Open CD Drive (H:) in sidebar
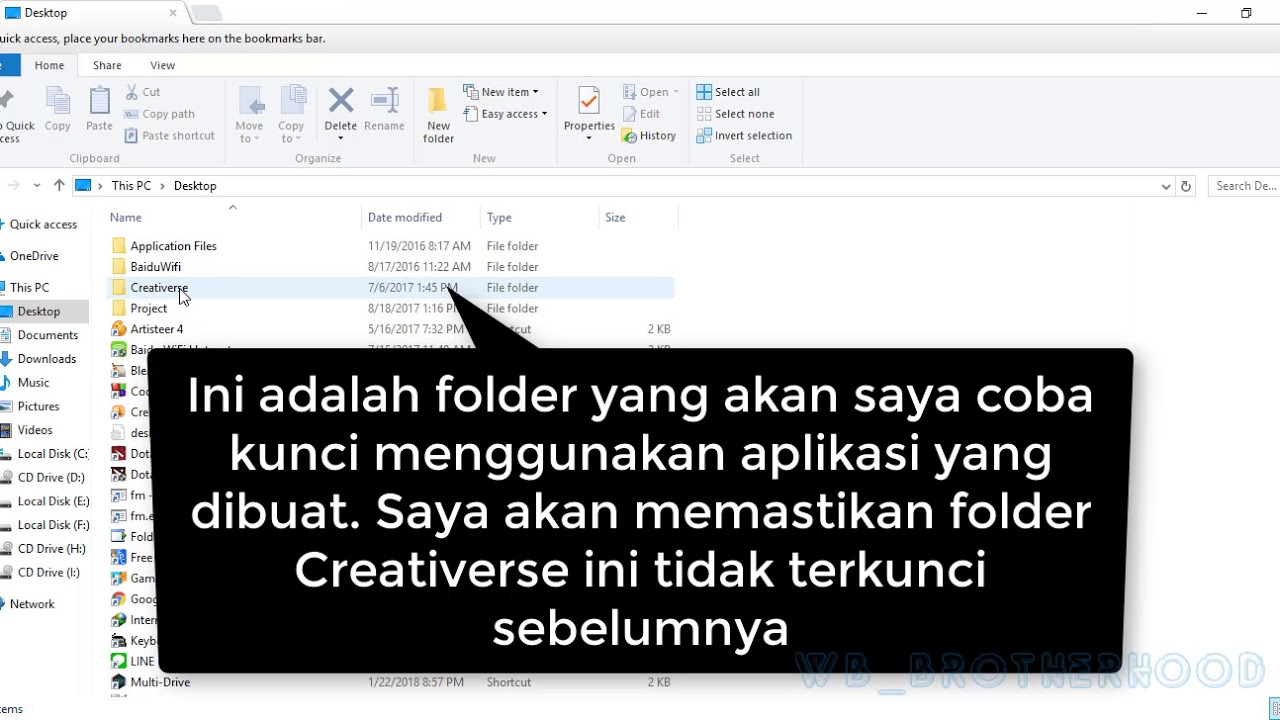 click(x=51, y=549)
